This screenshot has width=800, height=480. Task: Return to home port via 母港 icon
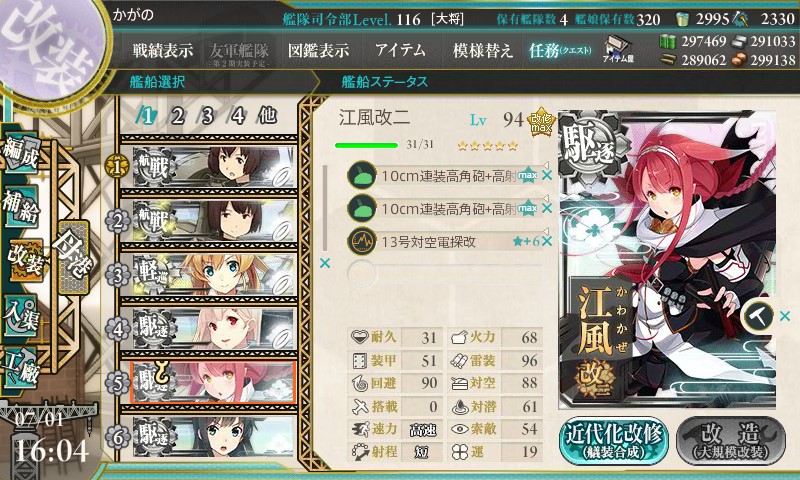coord(73,257)
